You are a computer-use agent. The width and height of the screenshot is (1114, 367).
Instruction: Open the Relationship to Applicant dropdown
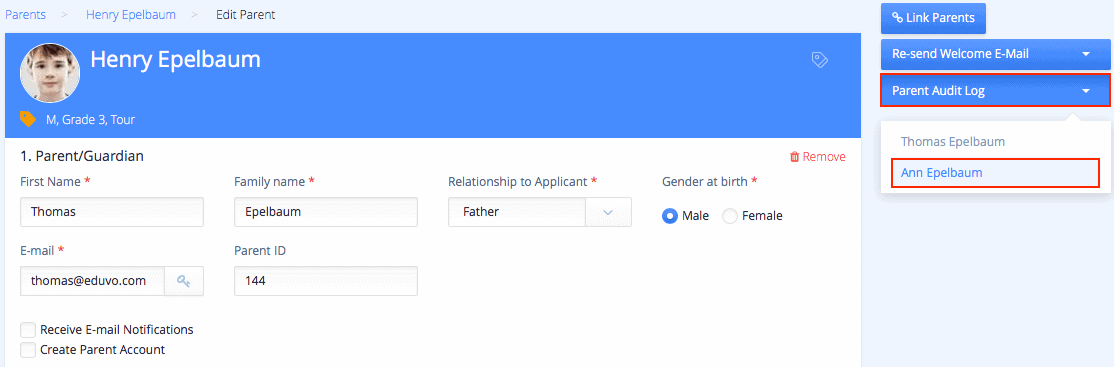pos(540,212)
